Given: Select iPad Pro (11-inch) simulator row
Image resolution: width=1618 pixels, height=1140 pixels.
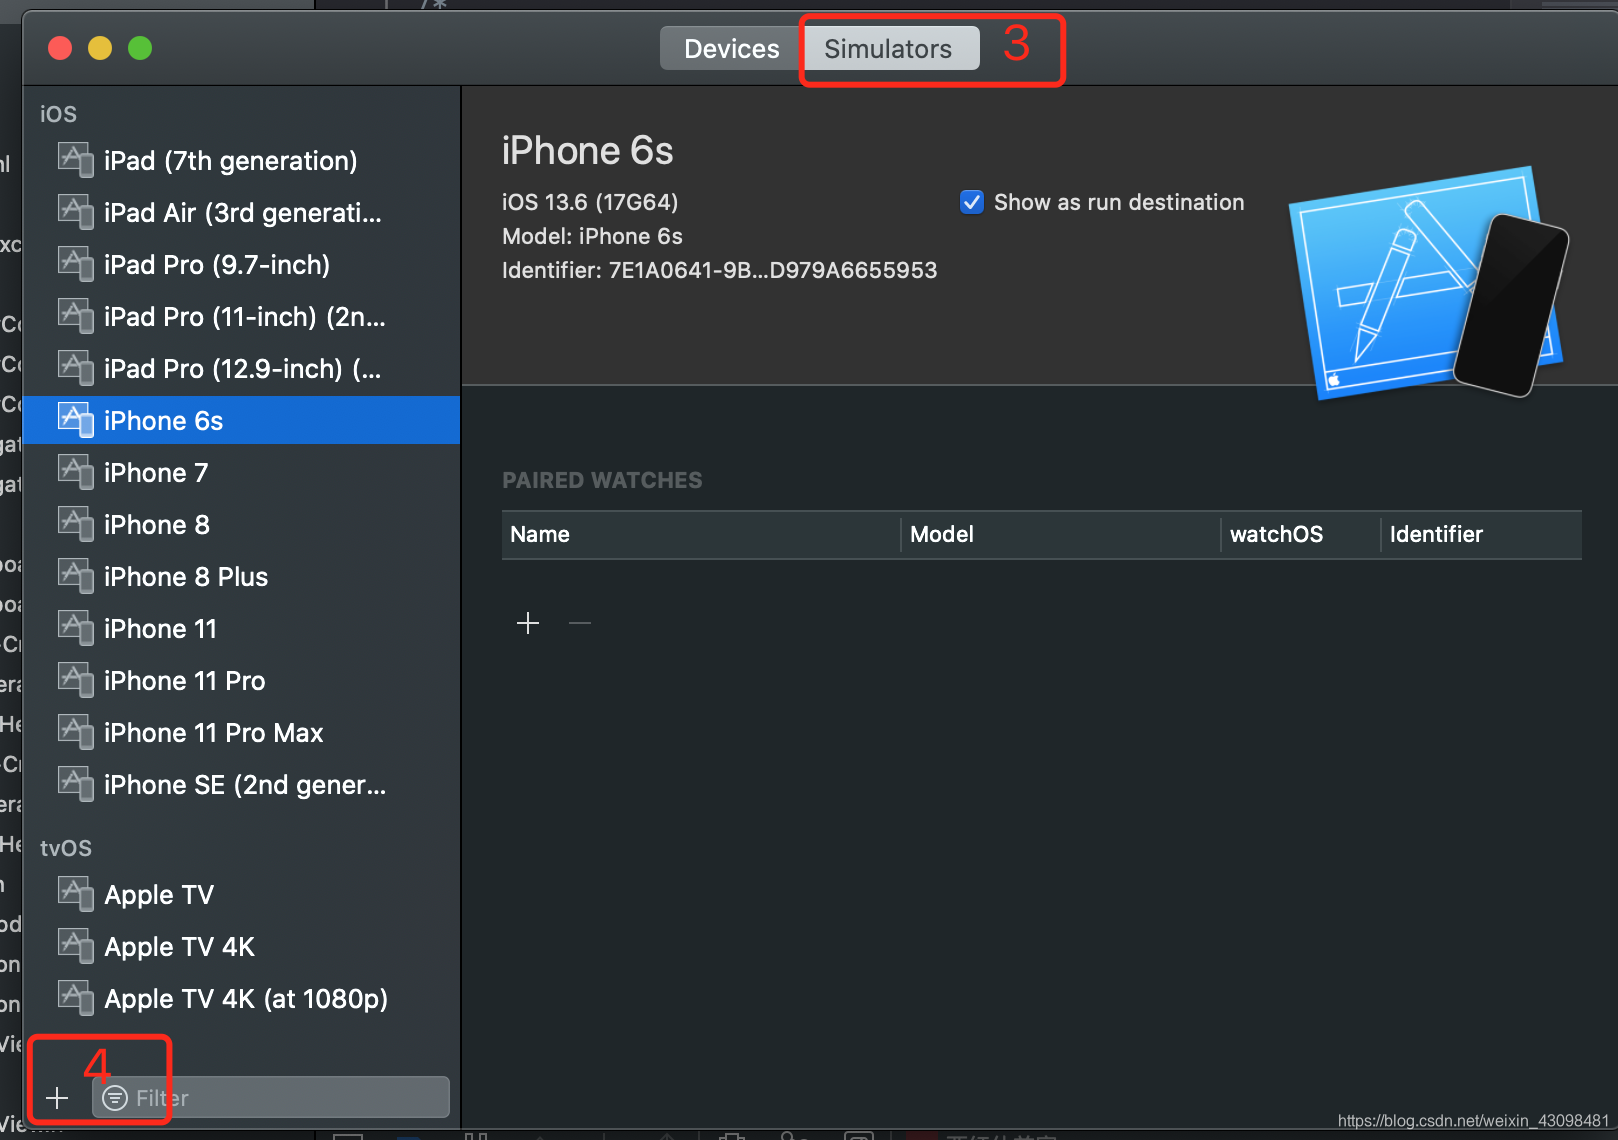Looking at the screenshot, I should pyautogui.click(x=241, y=316).
